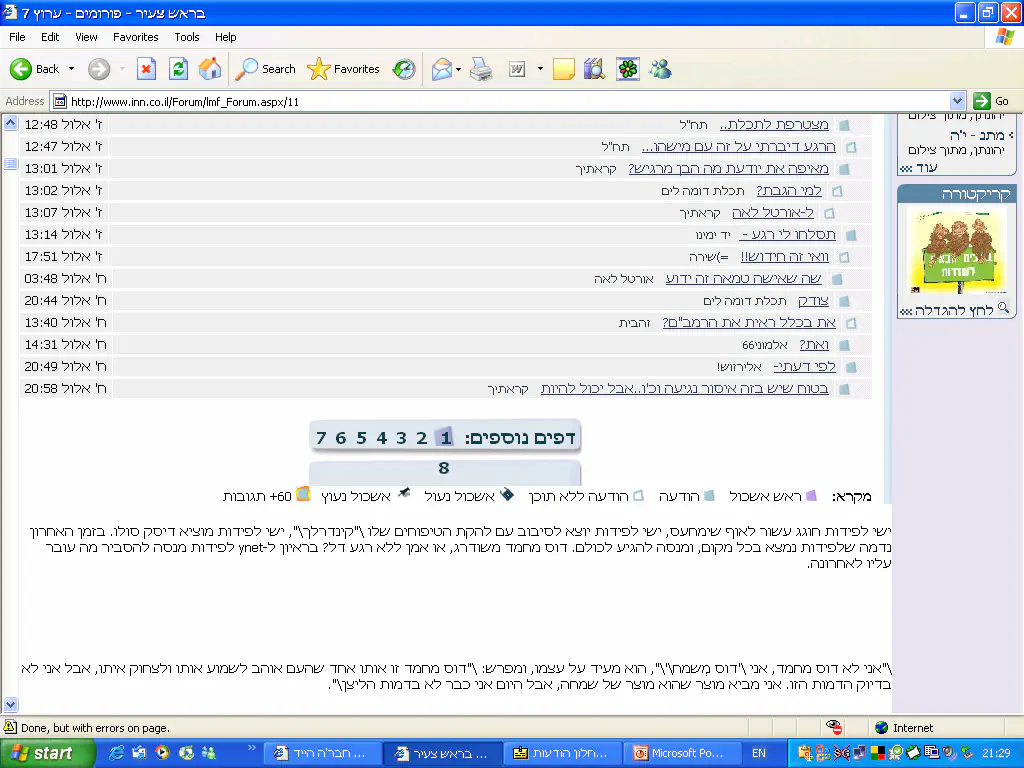Open the ICQ flower toolbar icon
1024x768 pixels.
627,69
